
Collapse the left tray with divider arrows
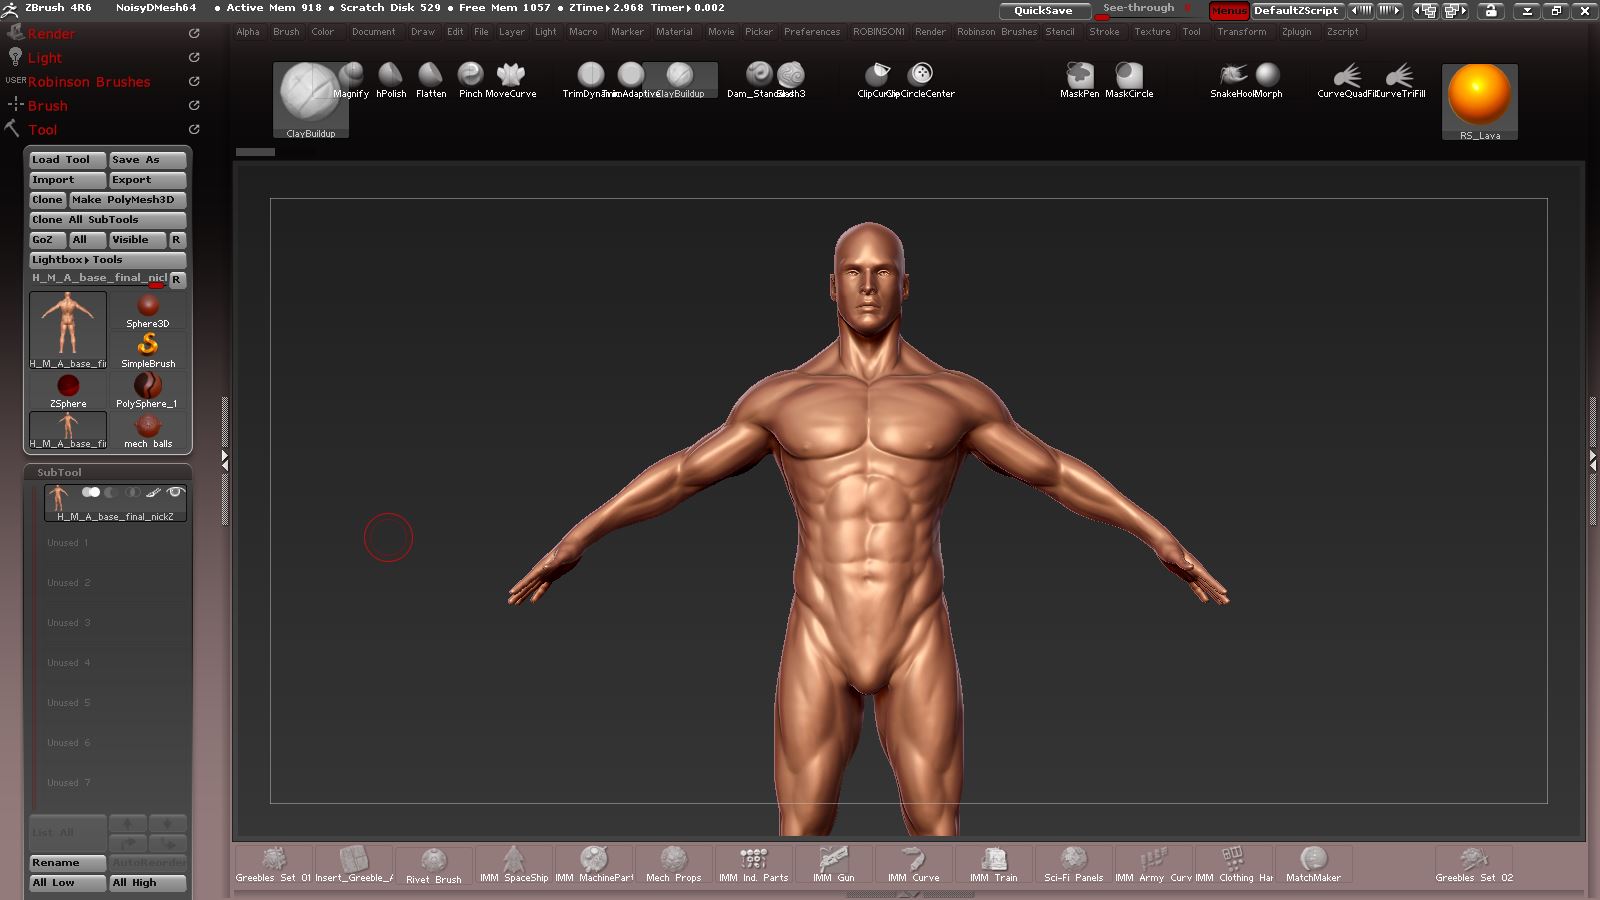pyautogui.click(x=225, y=460)
